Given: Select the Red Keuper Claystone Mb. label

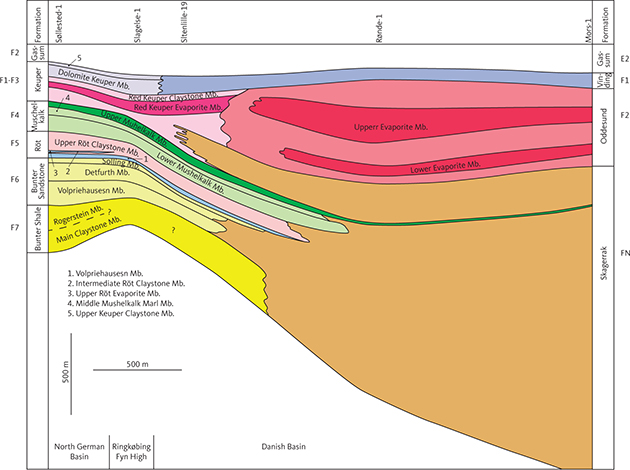Looking at the screenshot, I should [x=173, y=97].
